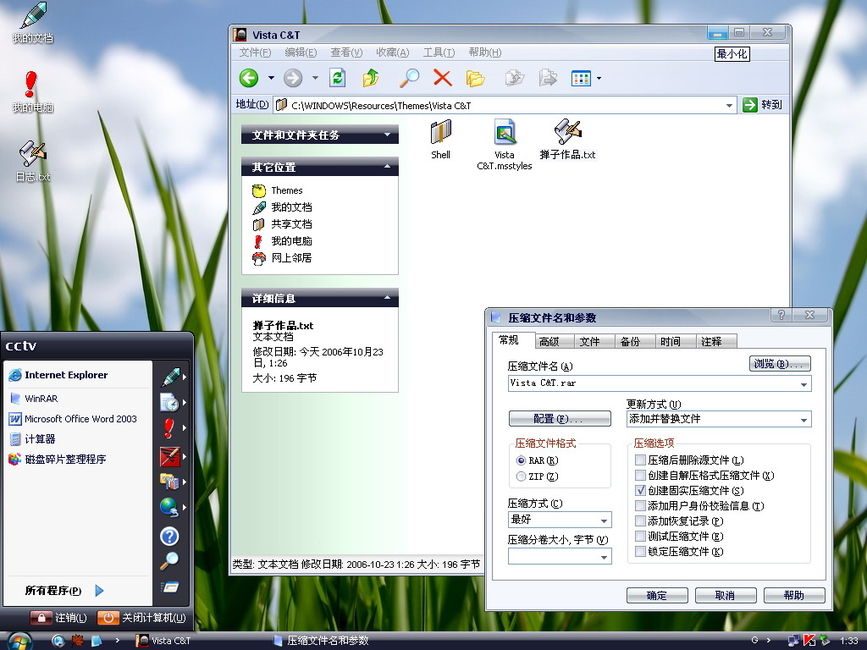The height and width of the screenshot is (650, 867).
Task: Open the recent documents icon in start menu
Action: 169,402
